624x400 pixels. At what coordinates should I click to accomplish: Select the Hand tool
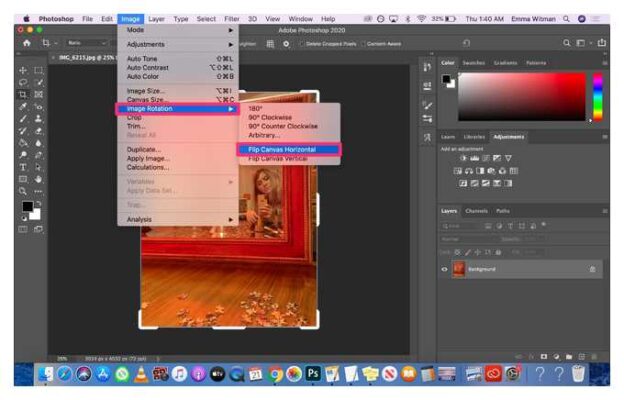pos(38,179)
